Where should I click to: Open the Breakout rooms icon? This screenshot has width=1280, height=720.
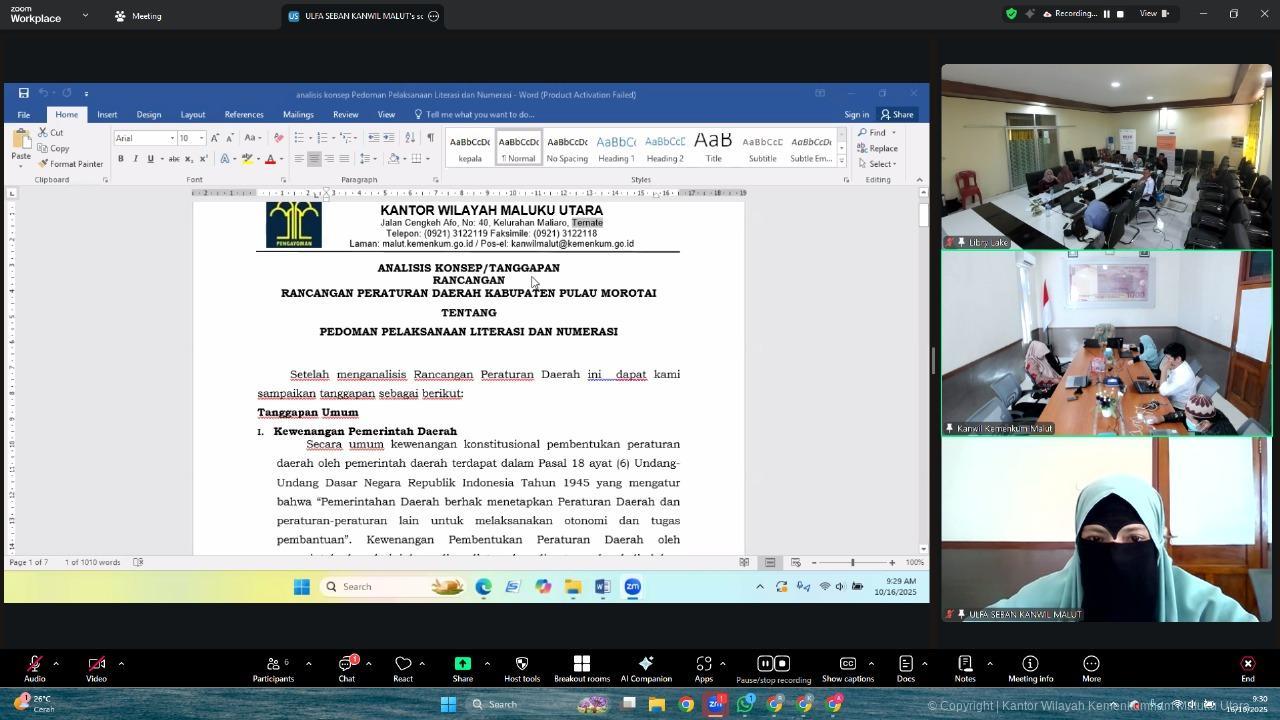581,665
